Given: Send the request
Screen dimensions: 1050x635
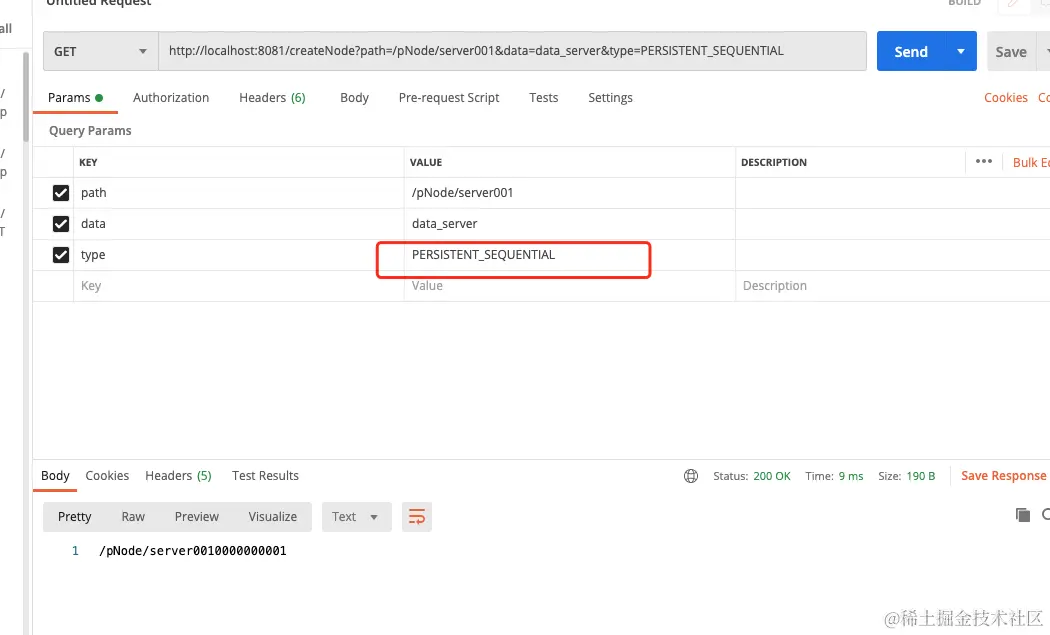Looking at the screenshot, I should coord(911,52).
